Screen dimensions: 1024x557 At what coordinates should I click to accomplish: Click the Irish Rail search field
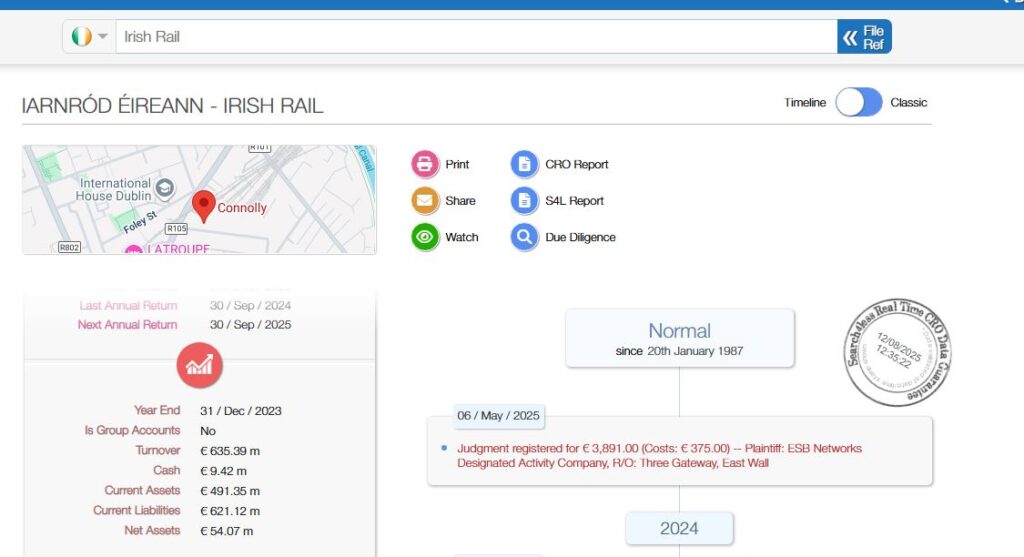coord(476,37)
